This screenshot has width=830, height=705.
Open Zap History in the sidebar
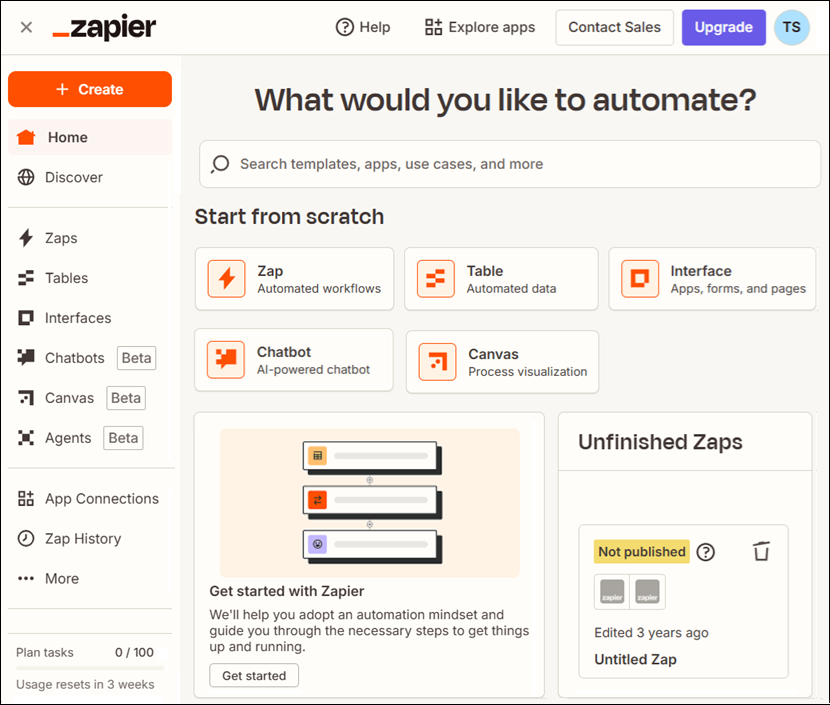coord(90,539)
